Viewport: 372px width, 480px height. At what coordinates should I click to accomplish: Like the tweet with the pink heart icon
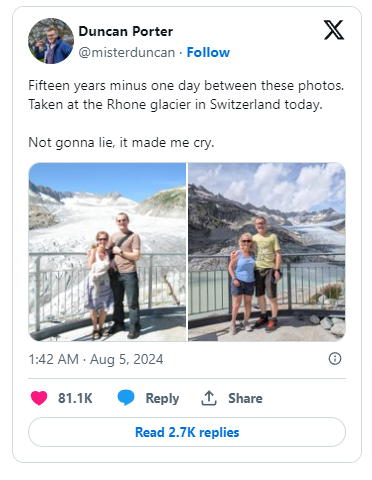point(39,398)
